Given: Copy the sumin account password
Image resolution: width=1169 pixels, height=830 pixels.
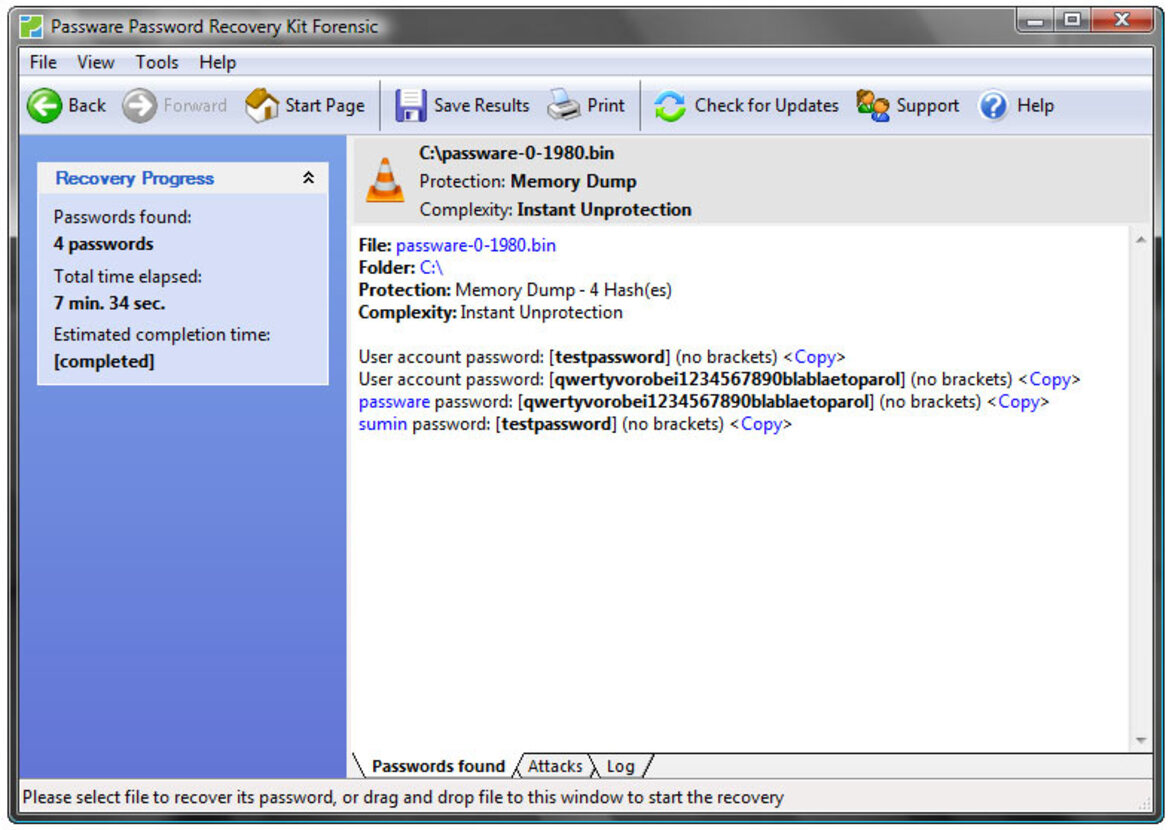Looking at the screenshot, I should [761, 424].
